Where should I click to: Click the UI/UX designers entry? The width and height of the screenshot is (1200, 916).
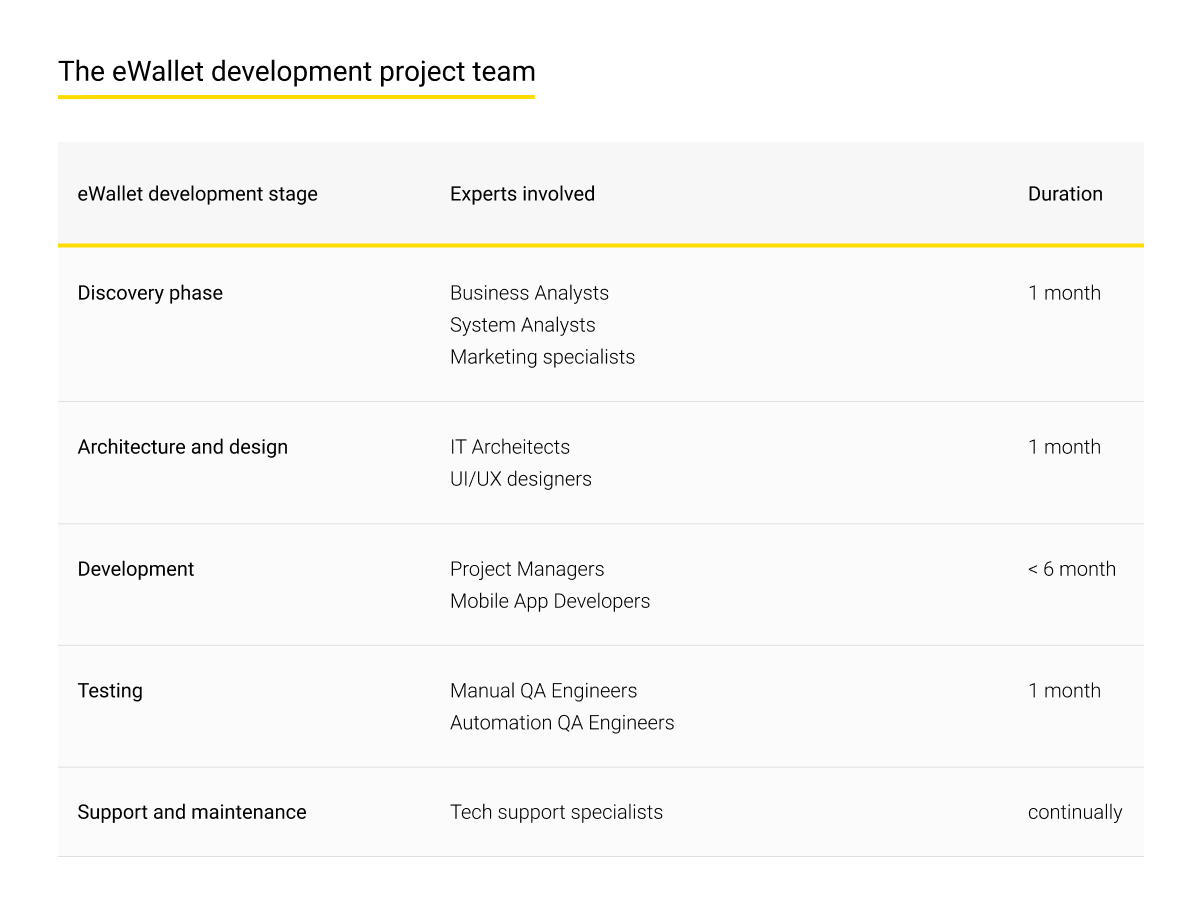(x=521, y=479)
